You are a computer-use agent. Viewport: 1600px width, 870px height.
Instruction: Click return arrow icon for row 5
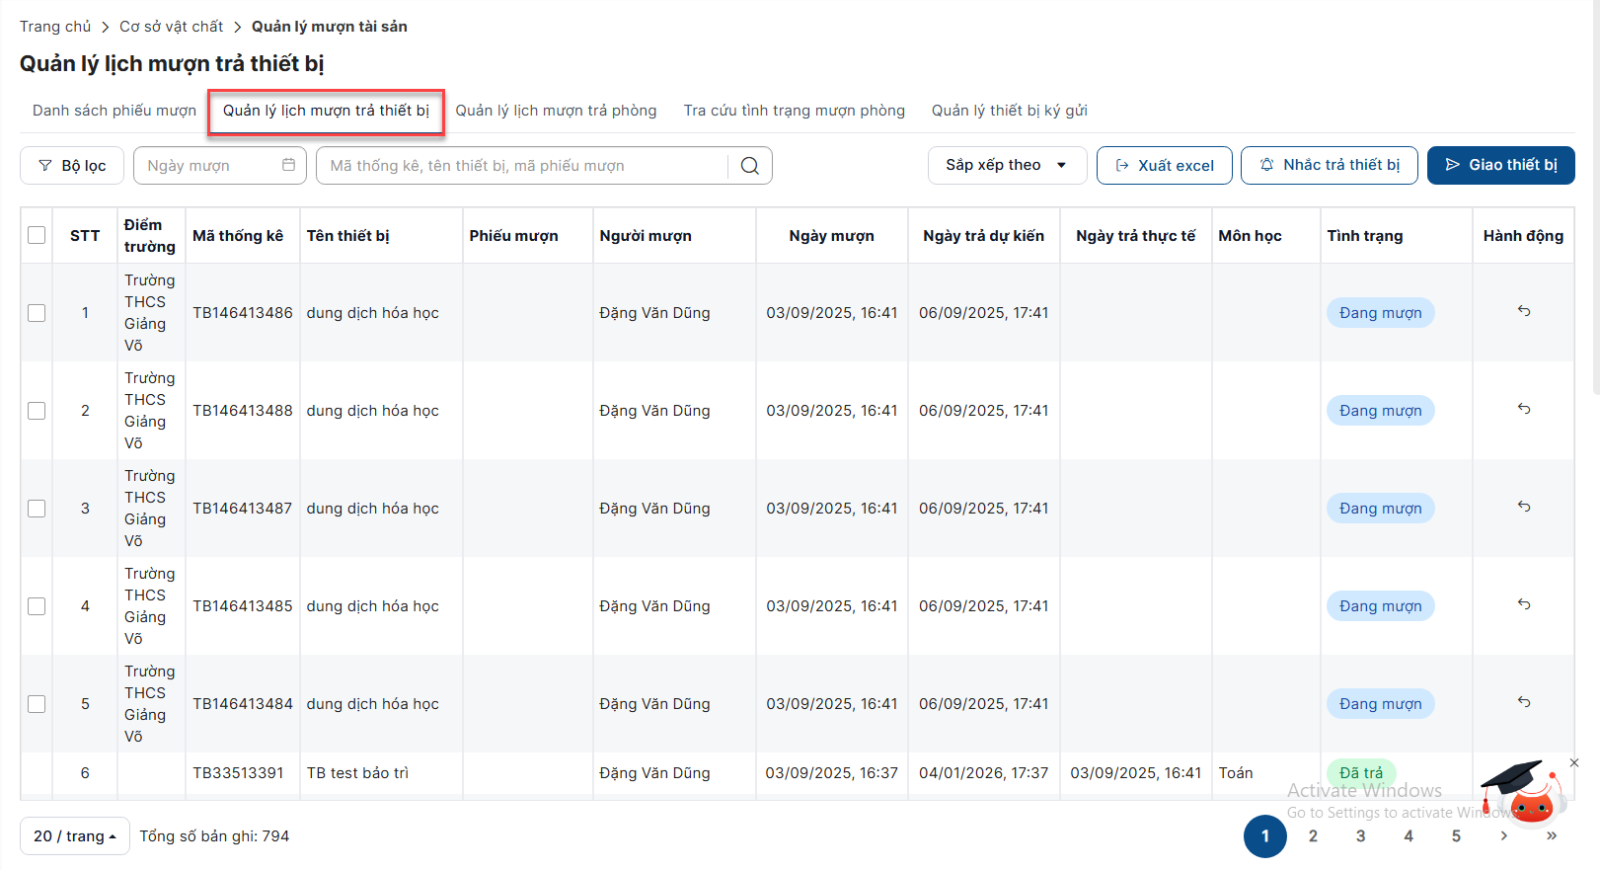click(x=1523, y=702)
